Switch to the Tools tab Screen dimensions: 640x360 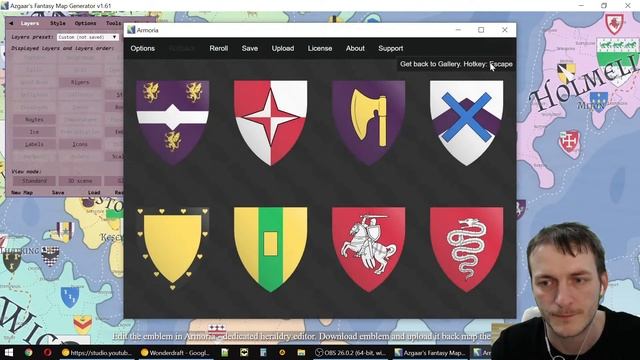[113, 23]
